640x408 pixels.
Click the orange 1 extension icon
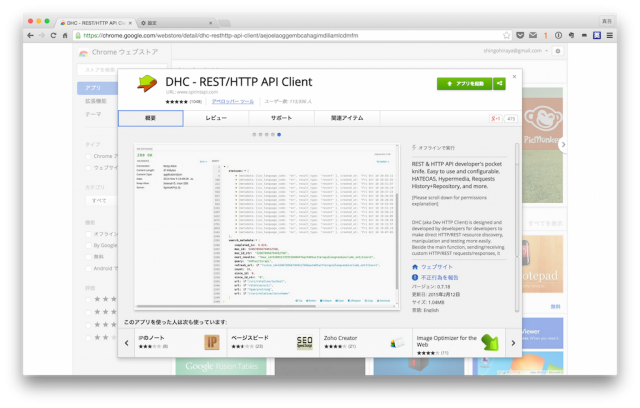click(545, 35)
